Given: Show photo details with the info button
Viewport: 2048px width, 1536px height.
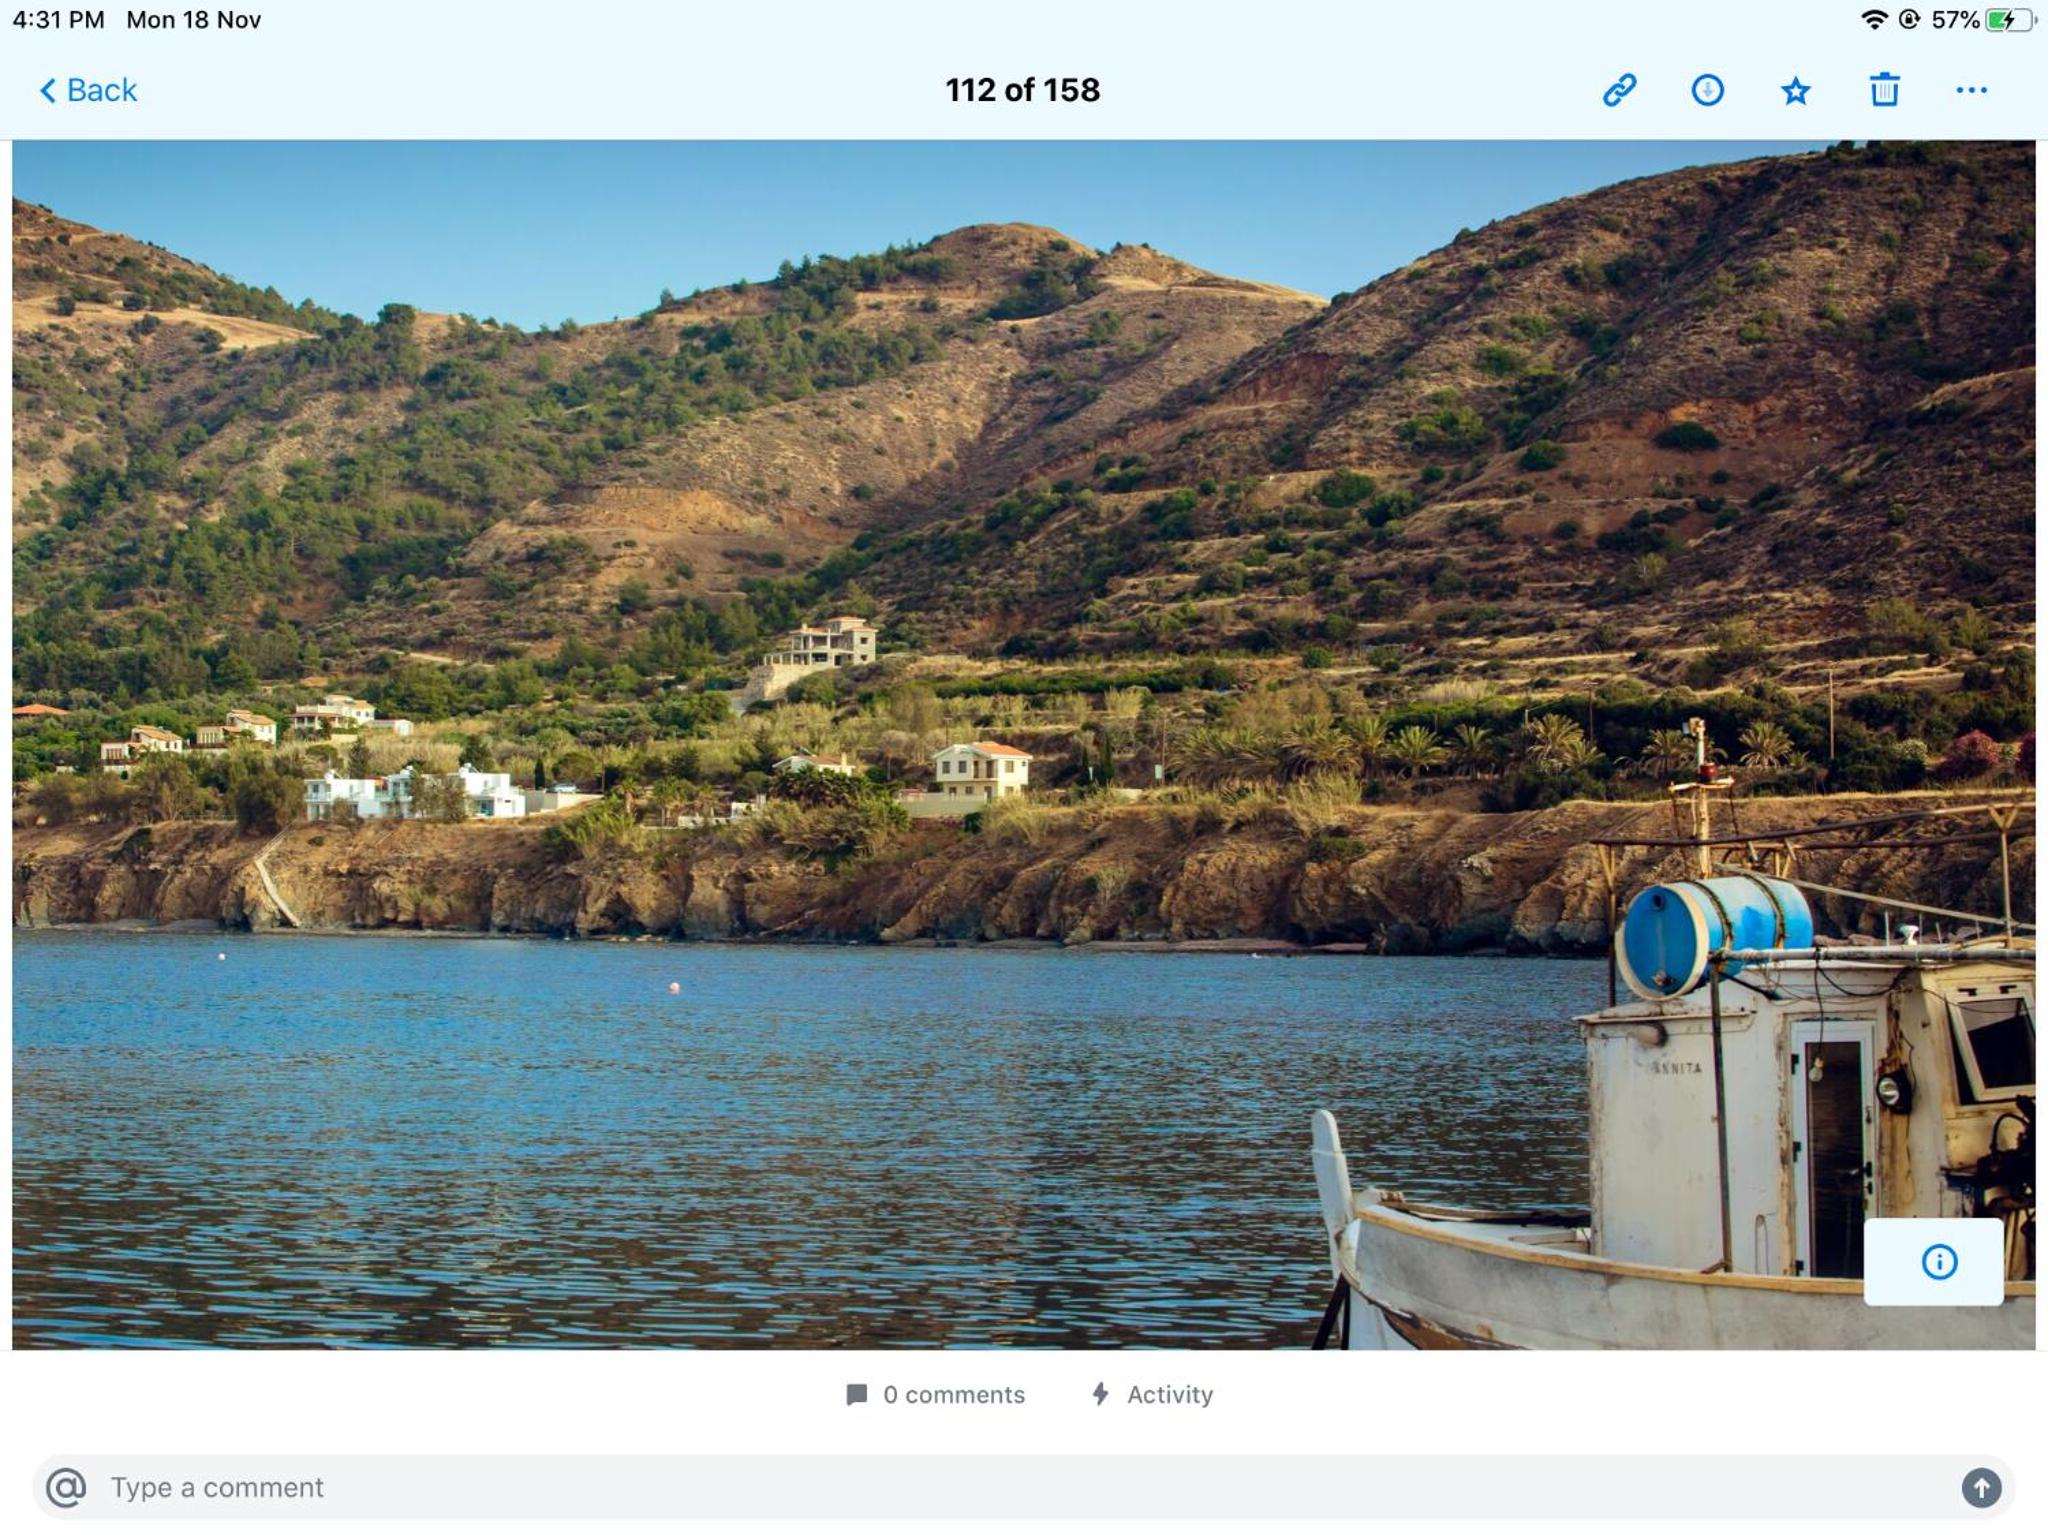Looking at the screenshot, I should (1938, 1262).
